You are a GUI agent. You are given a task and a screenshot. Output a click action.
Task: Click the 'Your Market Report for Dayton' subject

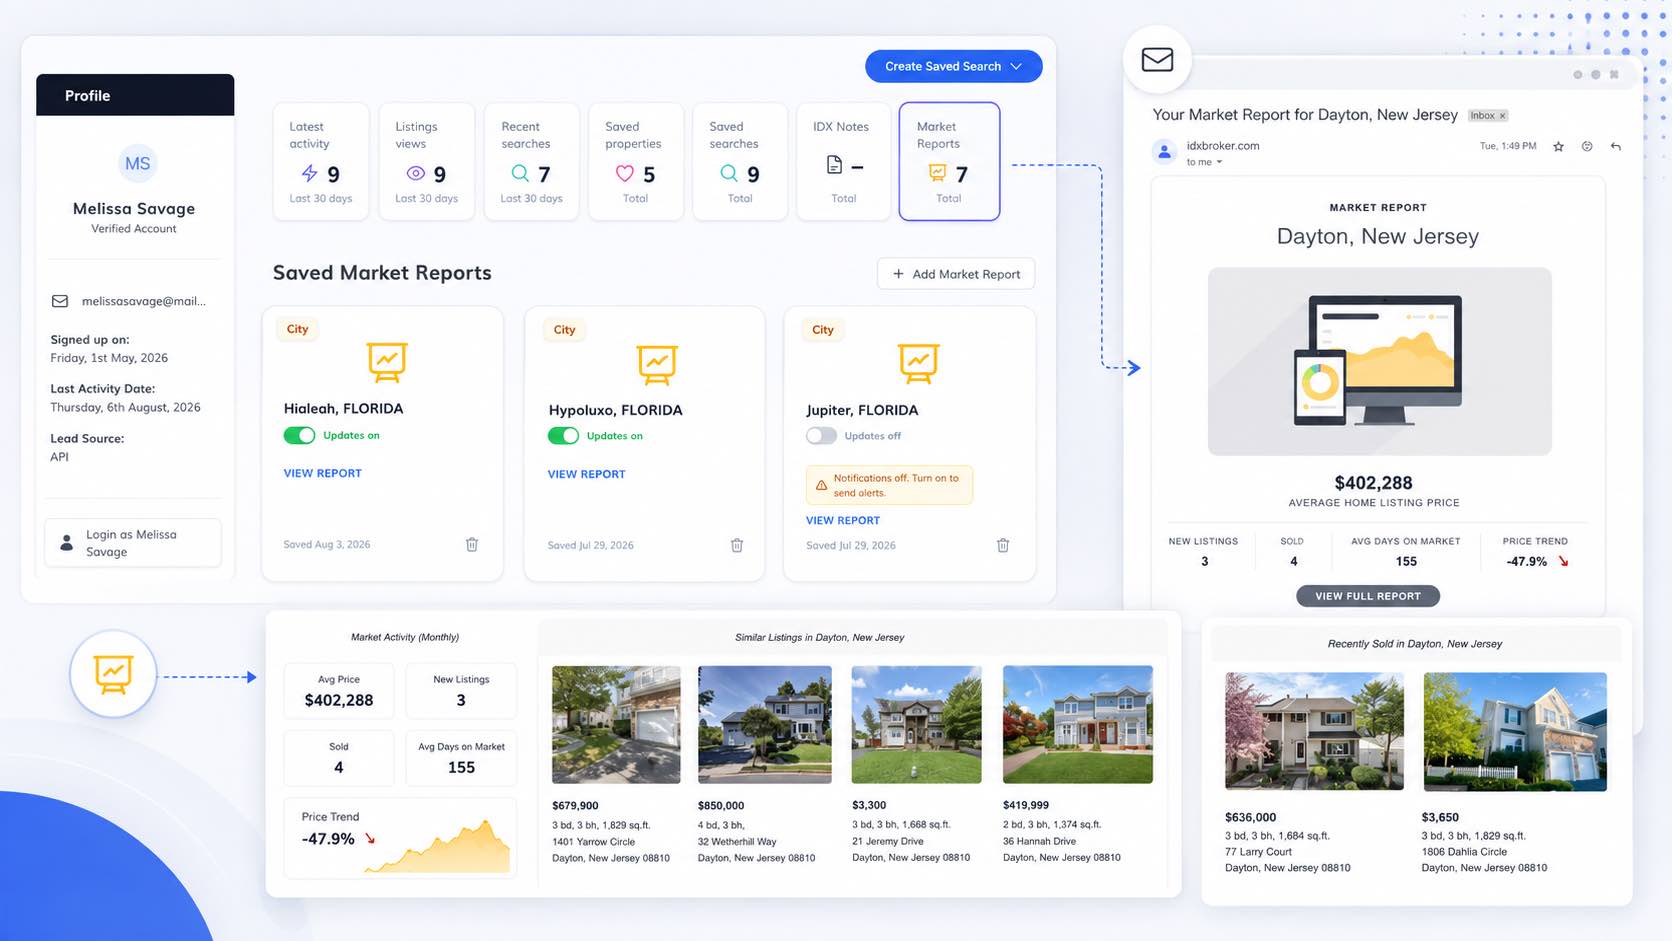tap(1305, 115)
